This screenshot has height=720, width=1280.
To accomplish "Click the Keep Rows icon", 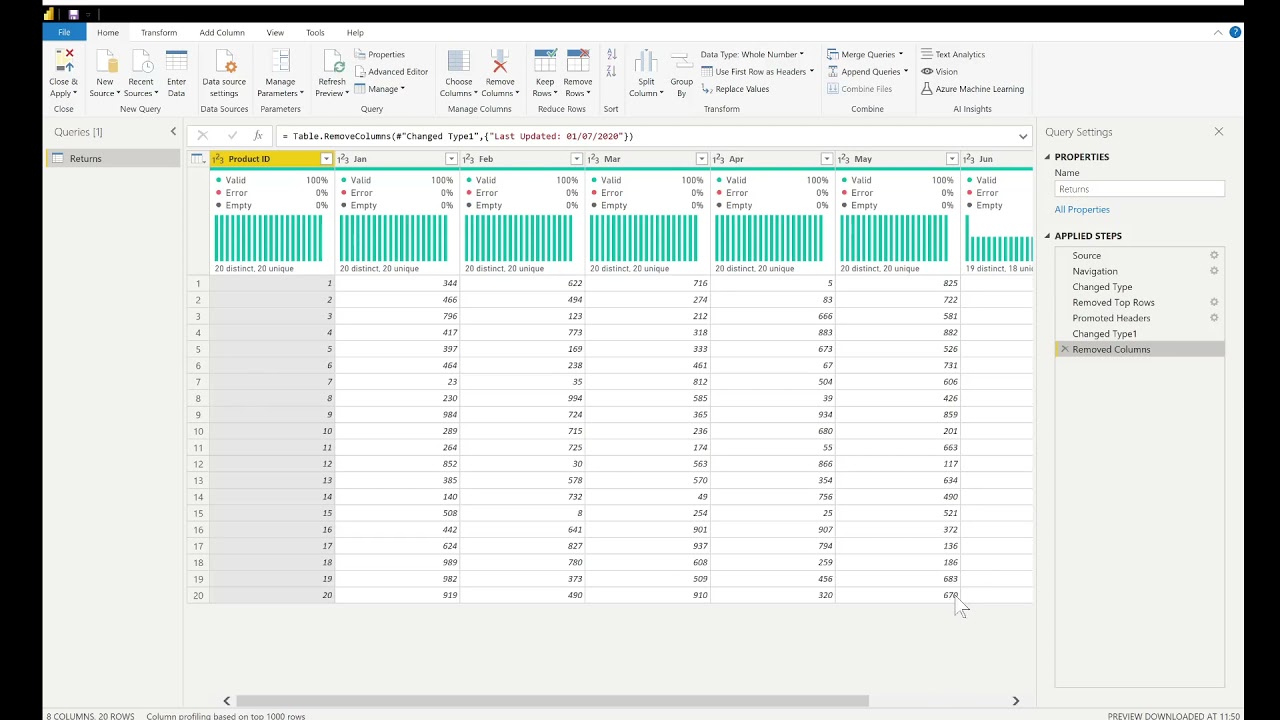I will click(x=545, y=61).
